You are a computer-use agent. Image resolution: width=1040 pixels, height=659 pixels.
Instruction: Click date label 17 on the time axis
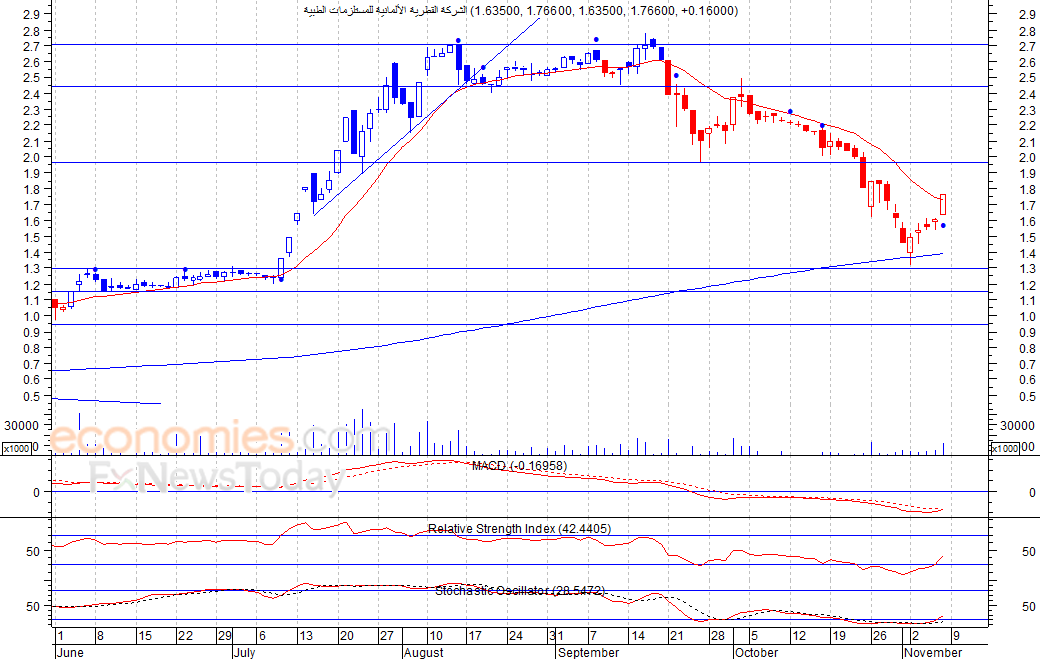pyautogui.click(x=475, y=636)
